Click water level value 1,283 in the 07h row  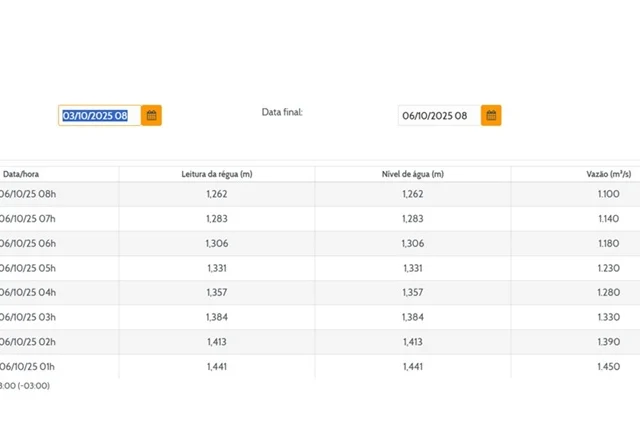[x=413, y=218]
